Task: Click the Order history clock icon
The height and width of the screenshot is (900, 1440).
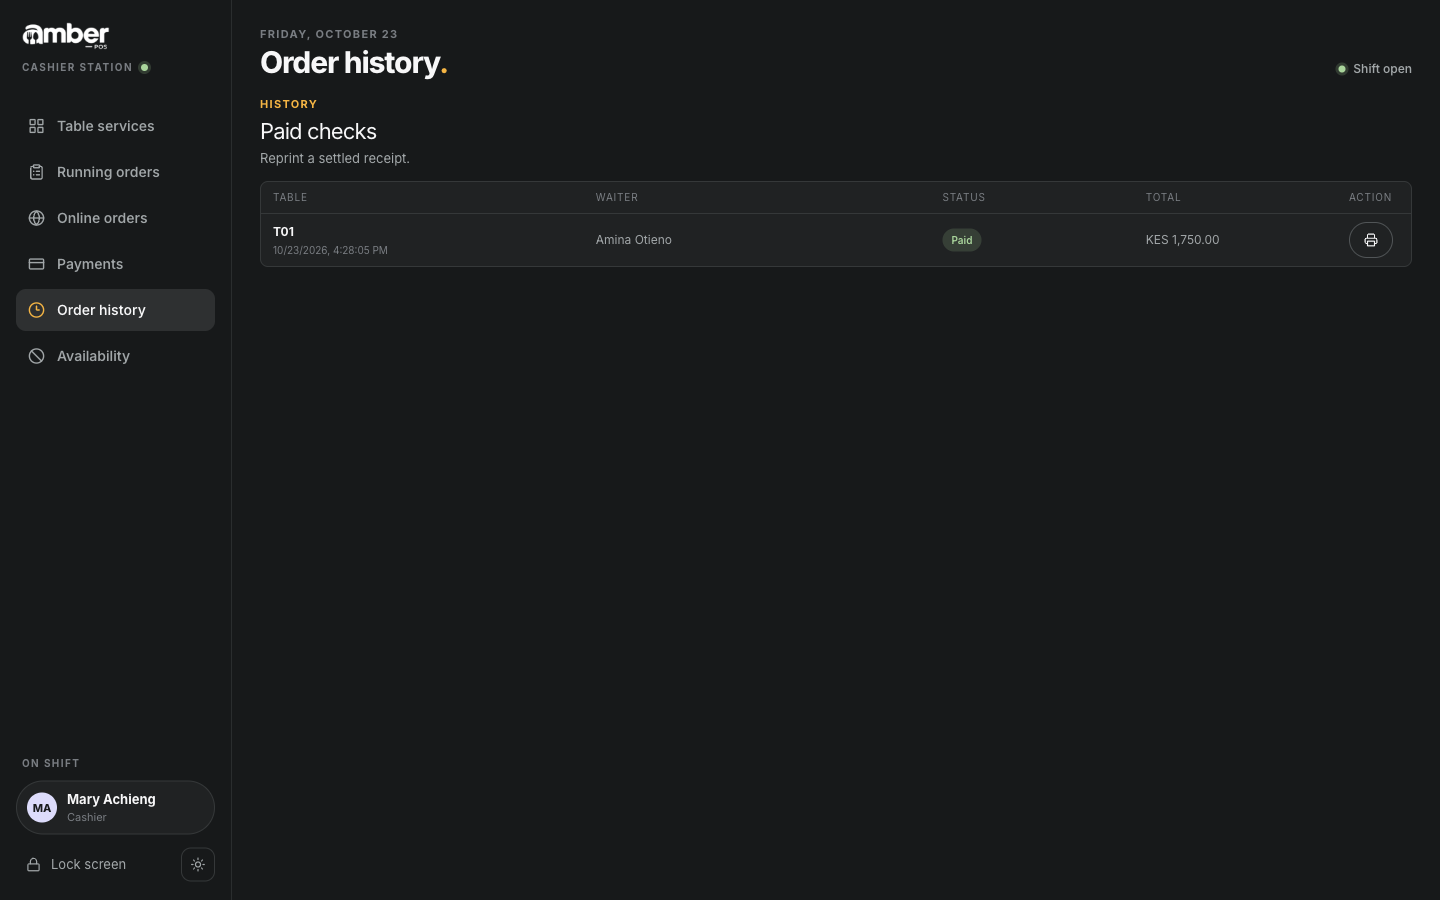Action: click(x=36, y=310)
